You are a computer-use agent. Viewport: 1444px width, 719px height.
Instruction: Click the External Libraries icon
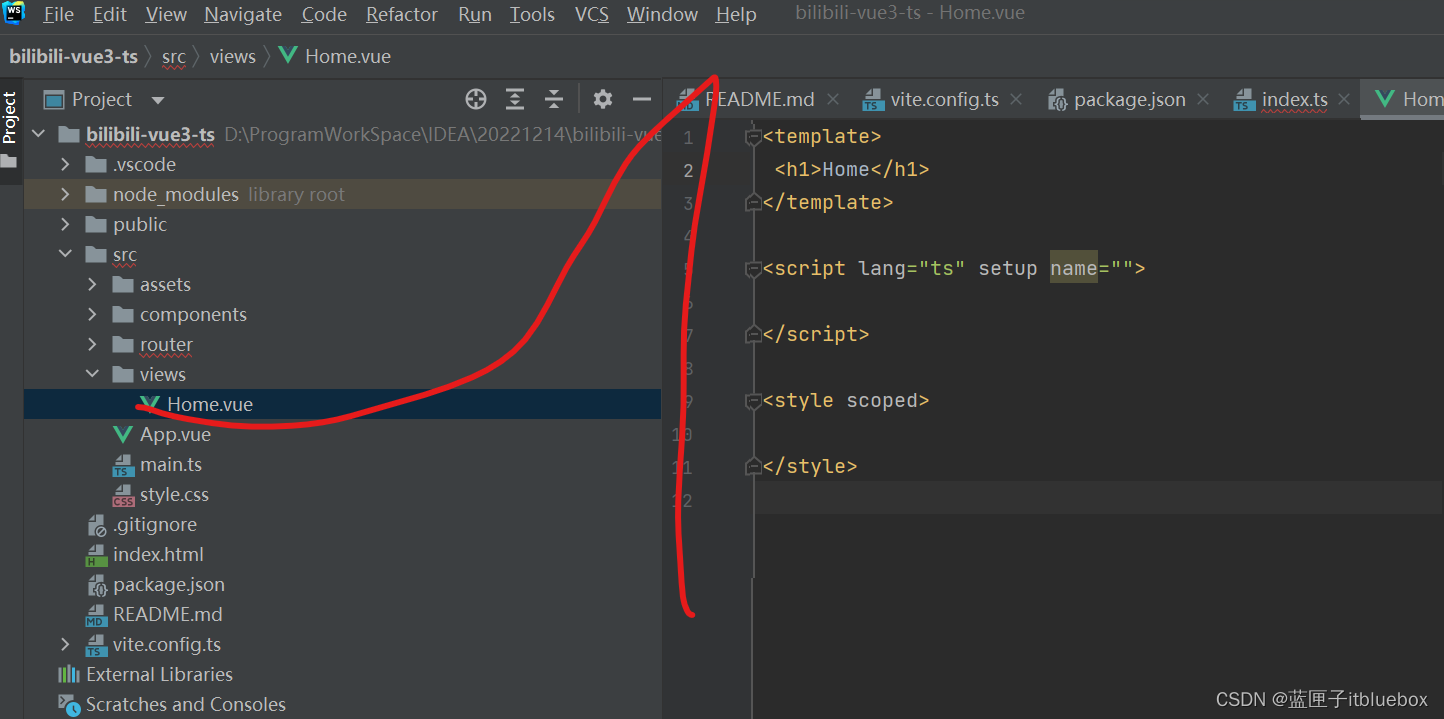[69, 674]
